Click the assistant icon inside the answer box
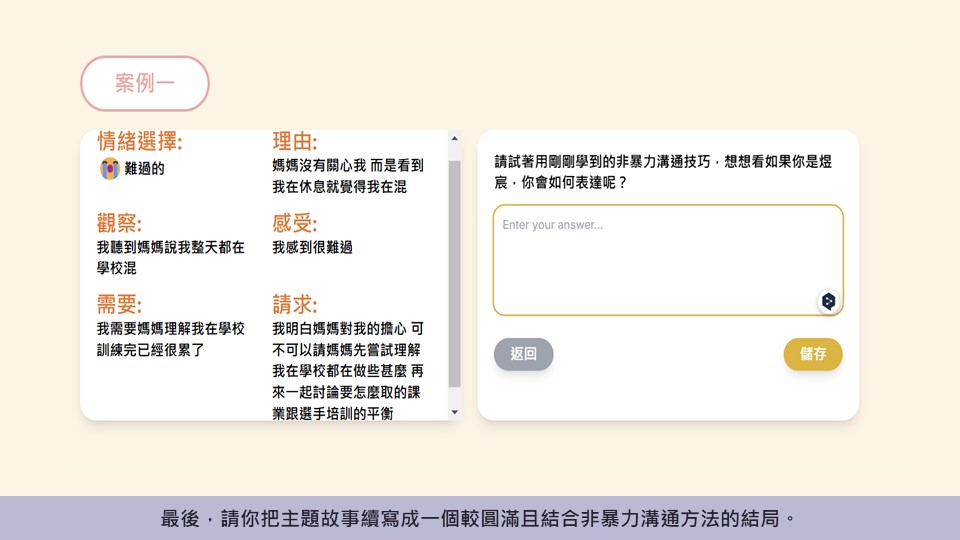The height and width of the screenshot is (540, 960). pos(828,301)
